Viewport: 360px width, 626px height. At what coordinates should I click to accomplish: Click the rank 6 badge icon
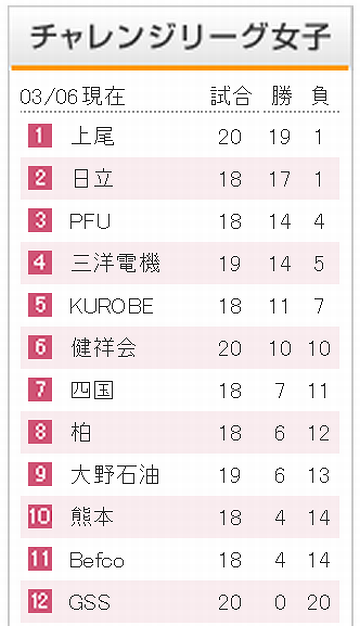pyautogui.click(x=40, y=348)
